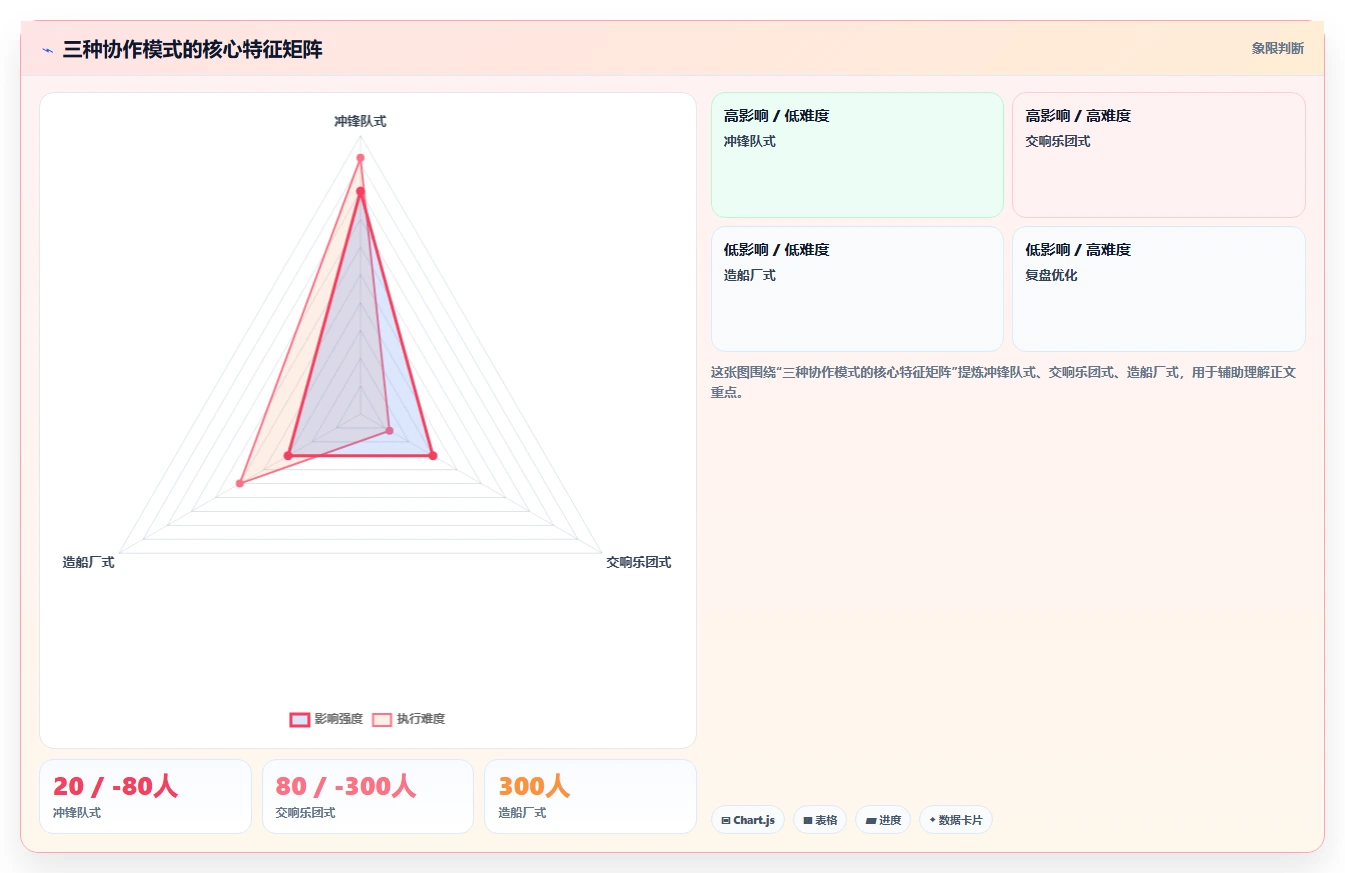1345x873 pixels.
Task: Click the 影响强度 legend color box
Action: click(x=299, y=719)
